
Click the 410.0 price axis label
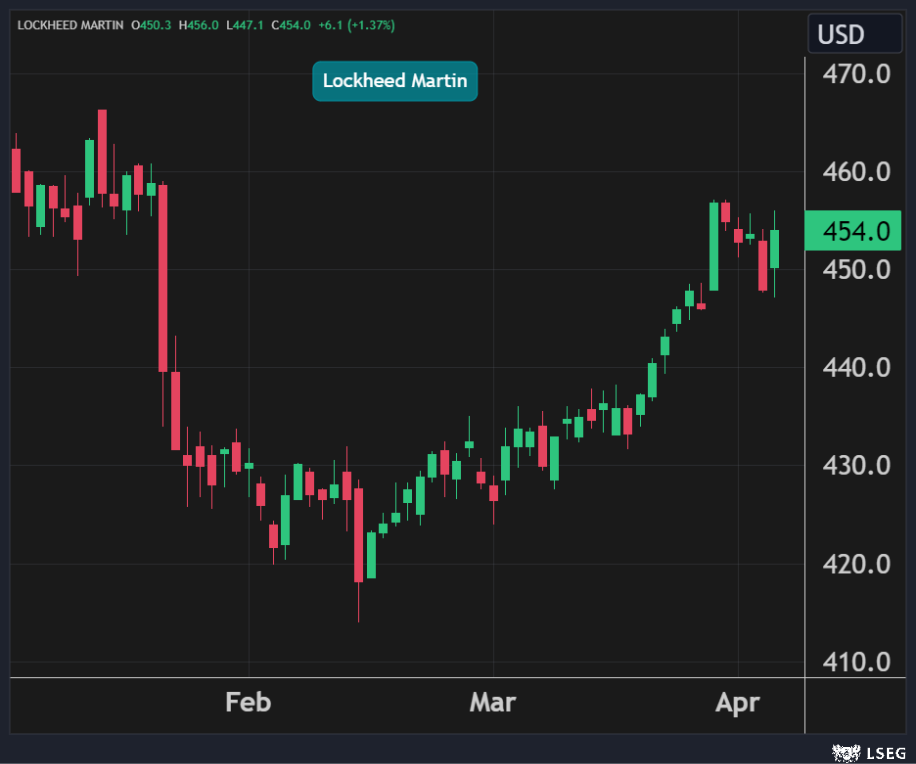tap(856, 662)
